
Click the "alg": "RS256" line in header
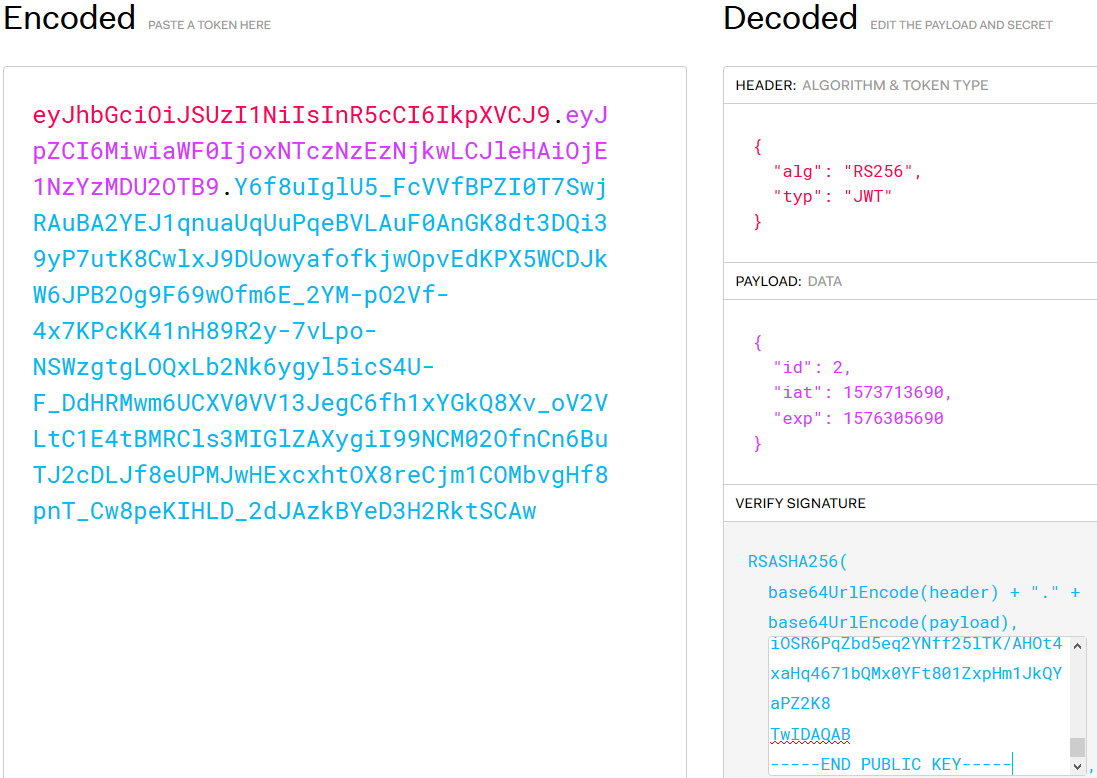(847, 171)
